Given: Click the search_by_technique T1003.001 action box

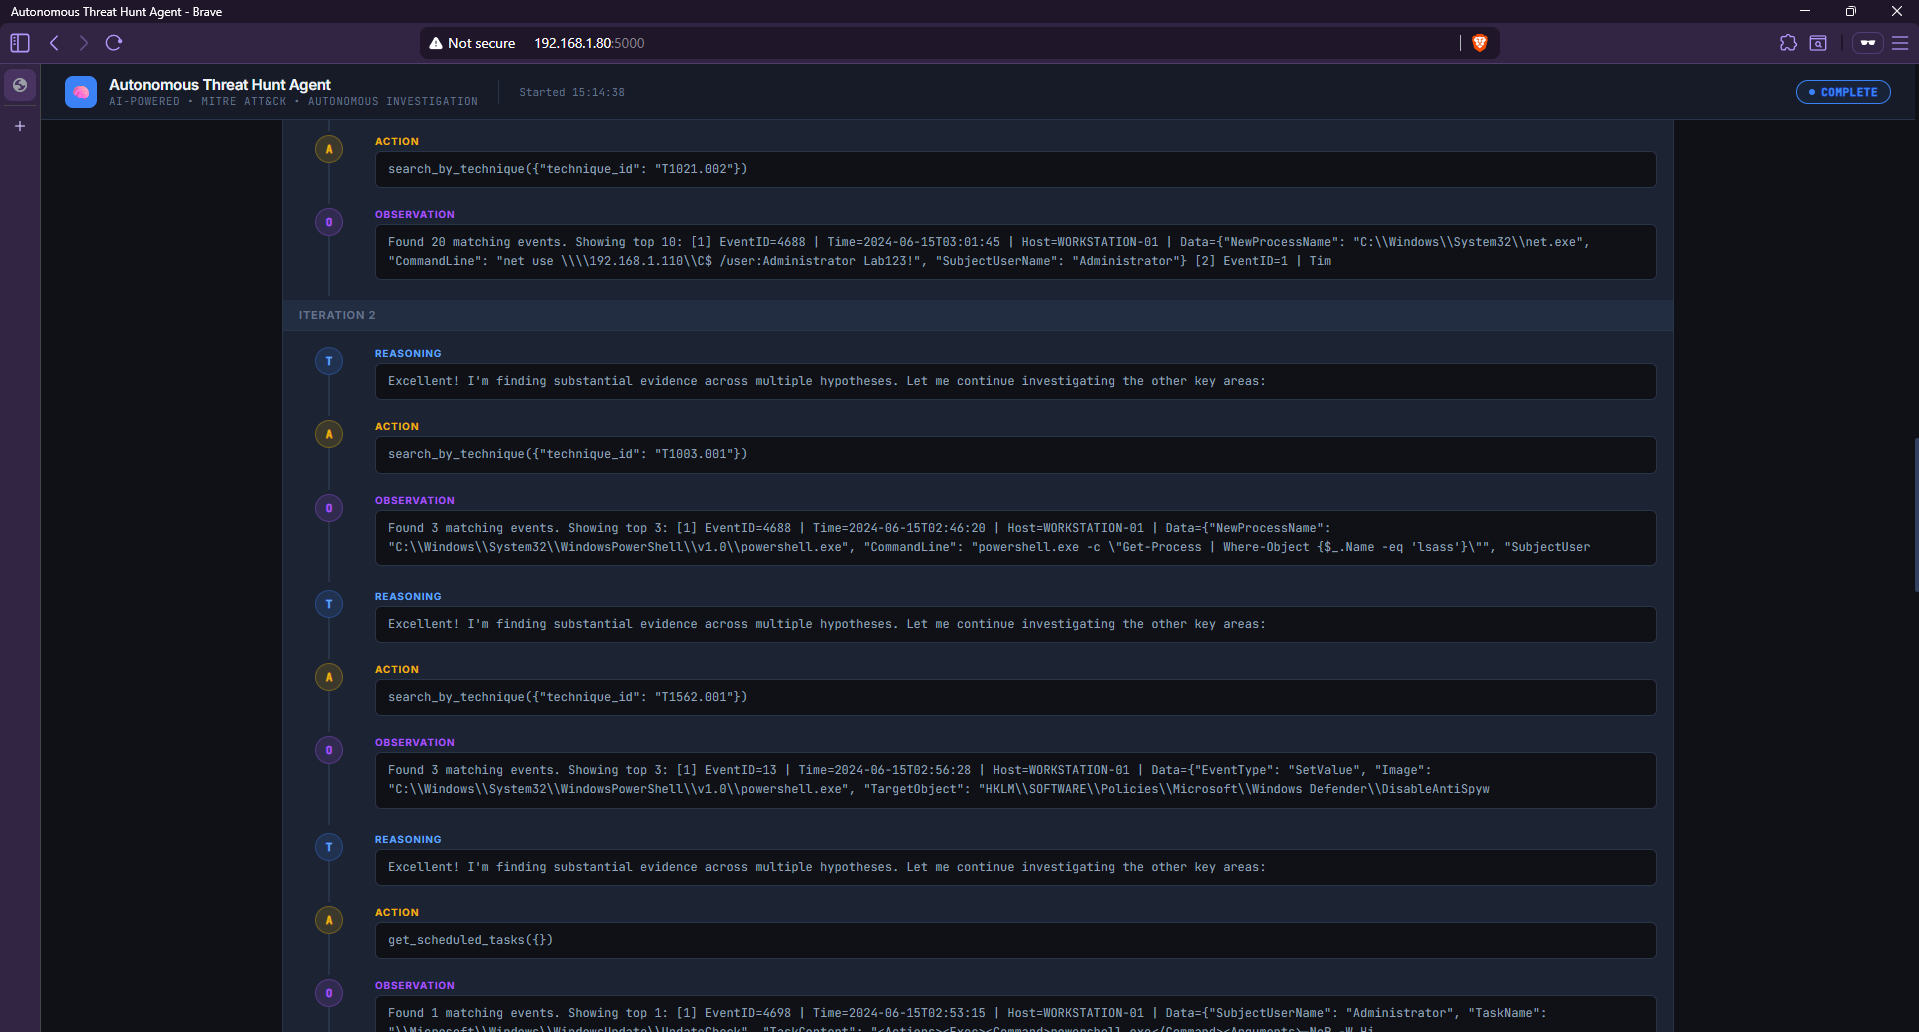Looking at the screenshot, I should [x=1015, y=454].
